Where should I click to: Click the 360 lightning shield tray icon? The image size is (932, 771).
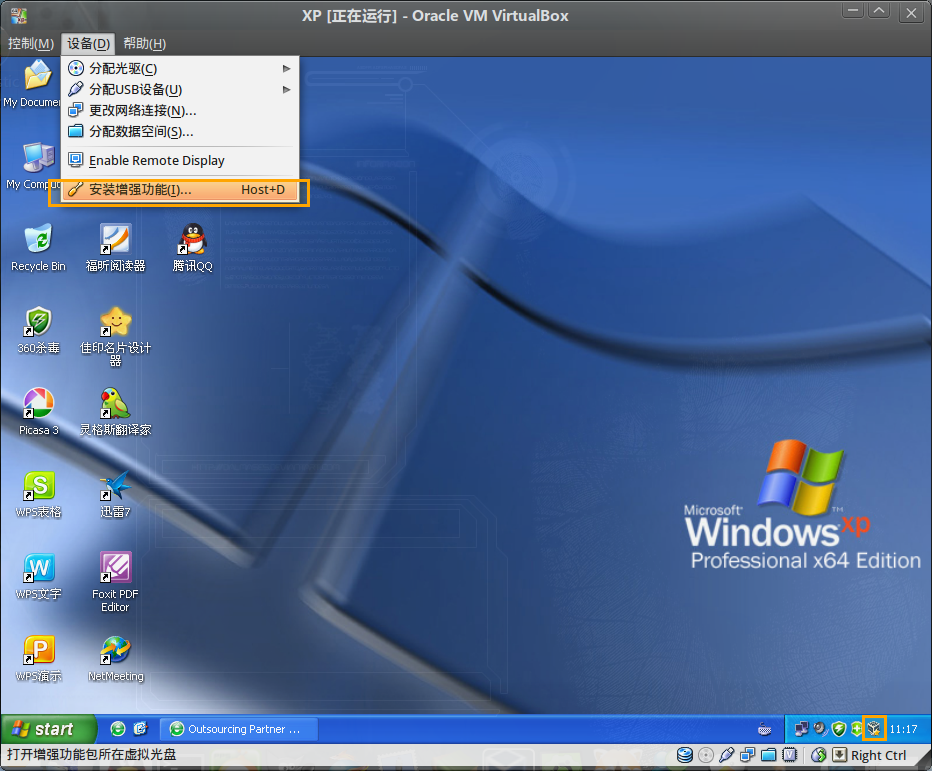[839, 729]
